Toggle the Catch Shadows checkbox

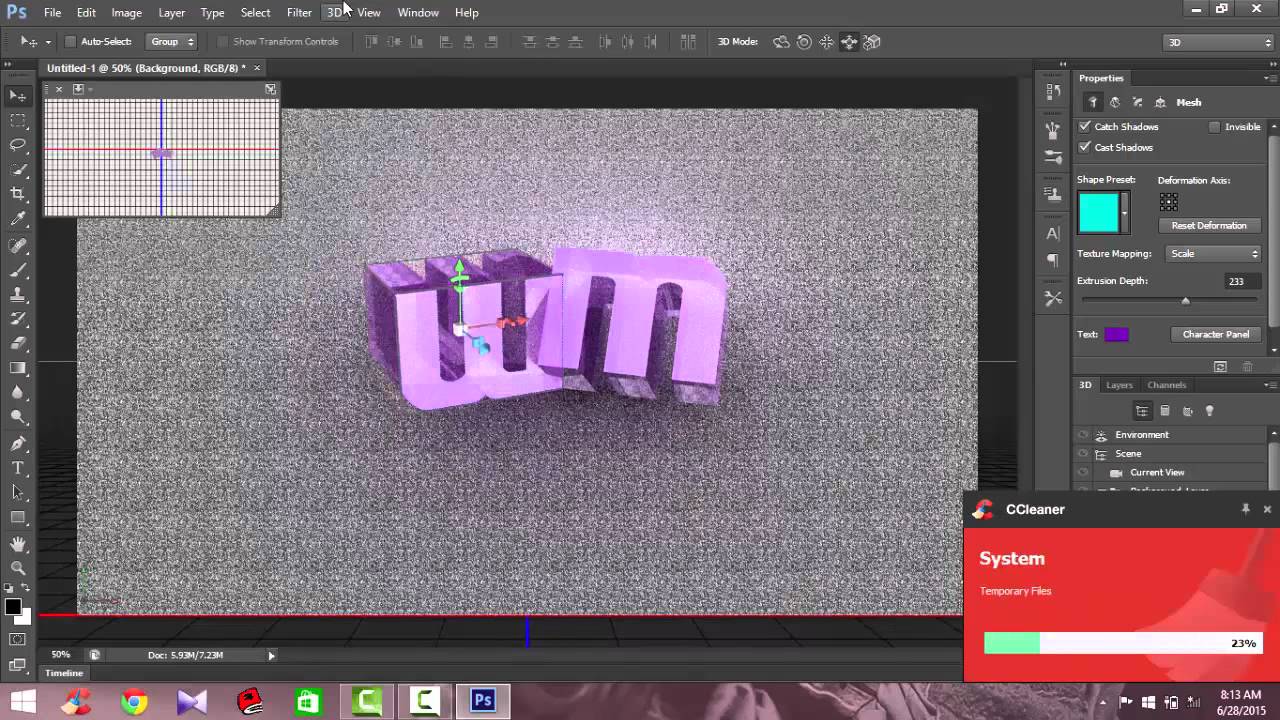(x=1085, y=127)
